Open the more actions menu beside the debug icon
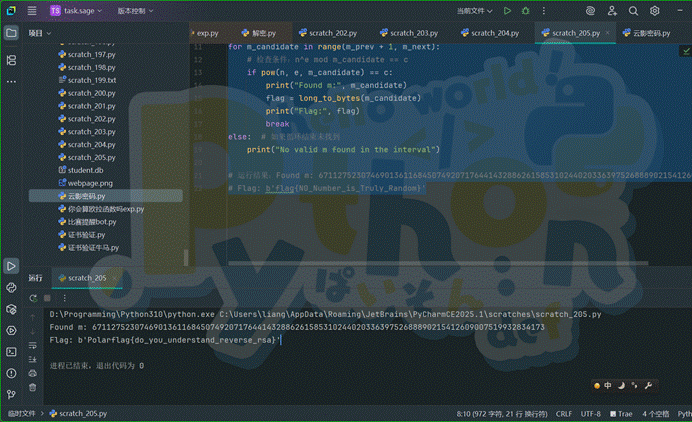This screenshot has height=422, width=692. 544,11
